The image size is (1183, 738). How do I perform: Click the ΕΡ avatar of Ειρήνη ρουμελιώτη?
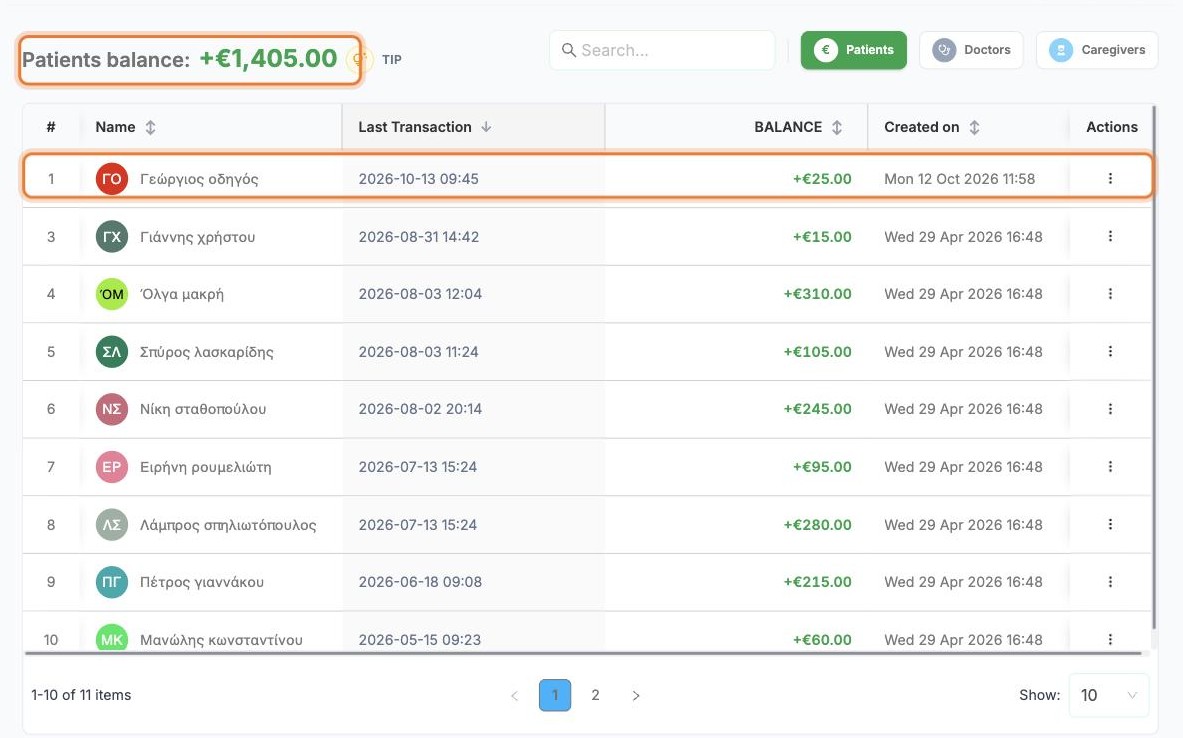tap(112, 466)
